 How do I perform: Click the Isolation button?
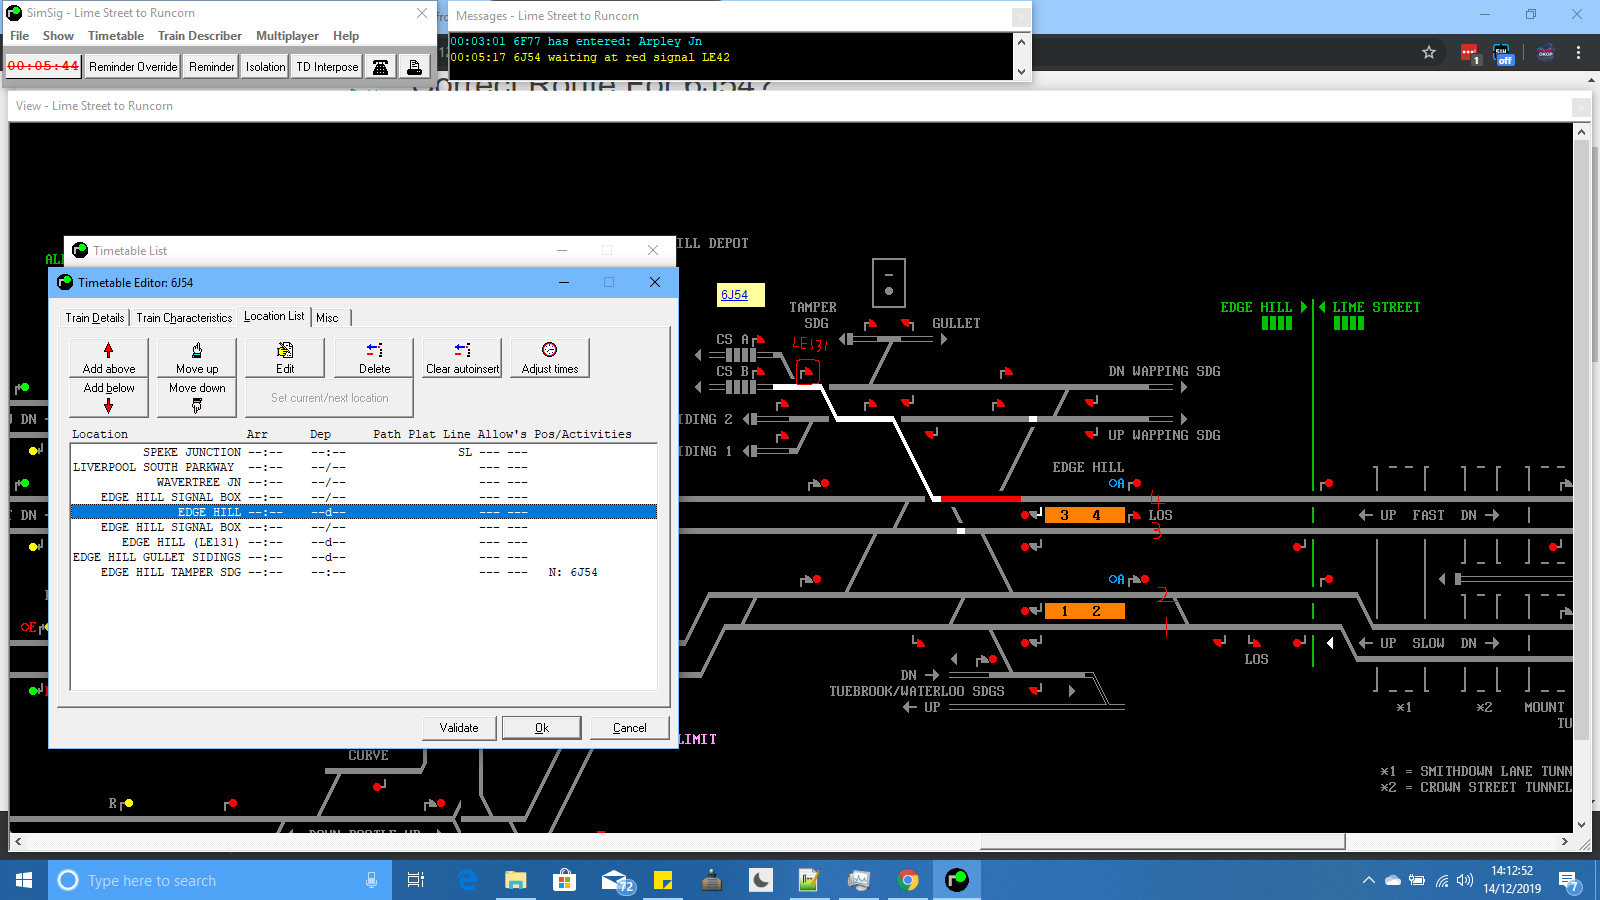point(265,67)
